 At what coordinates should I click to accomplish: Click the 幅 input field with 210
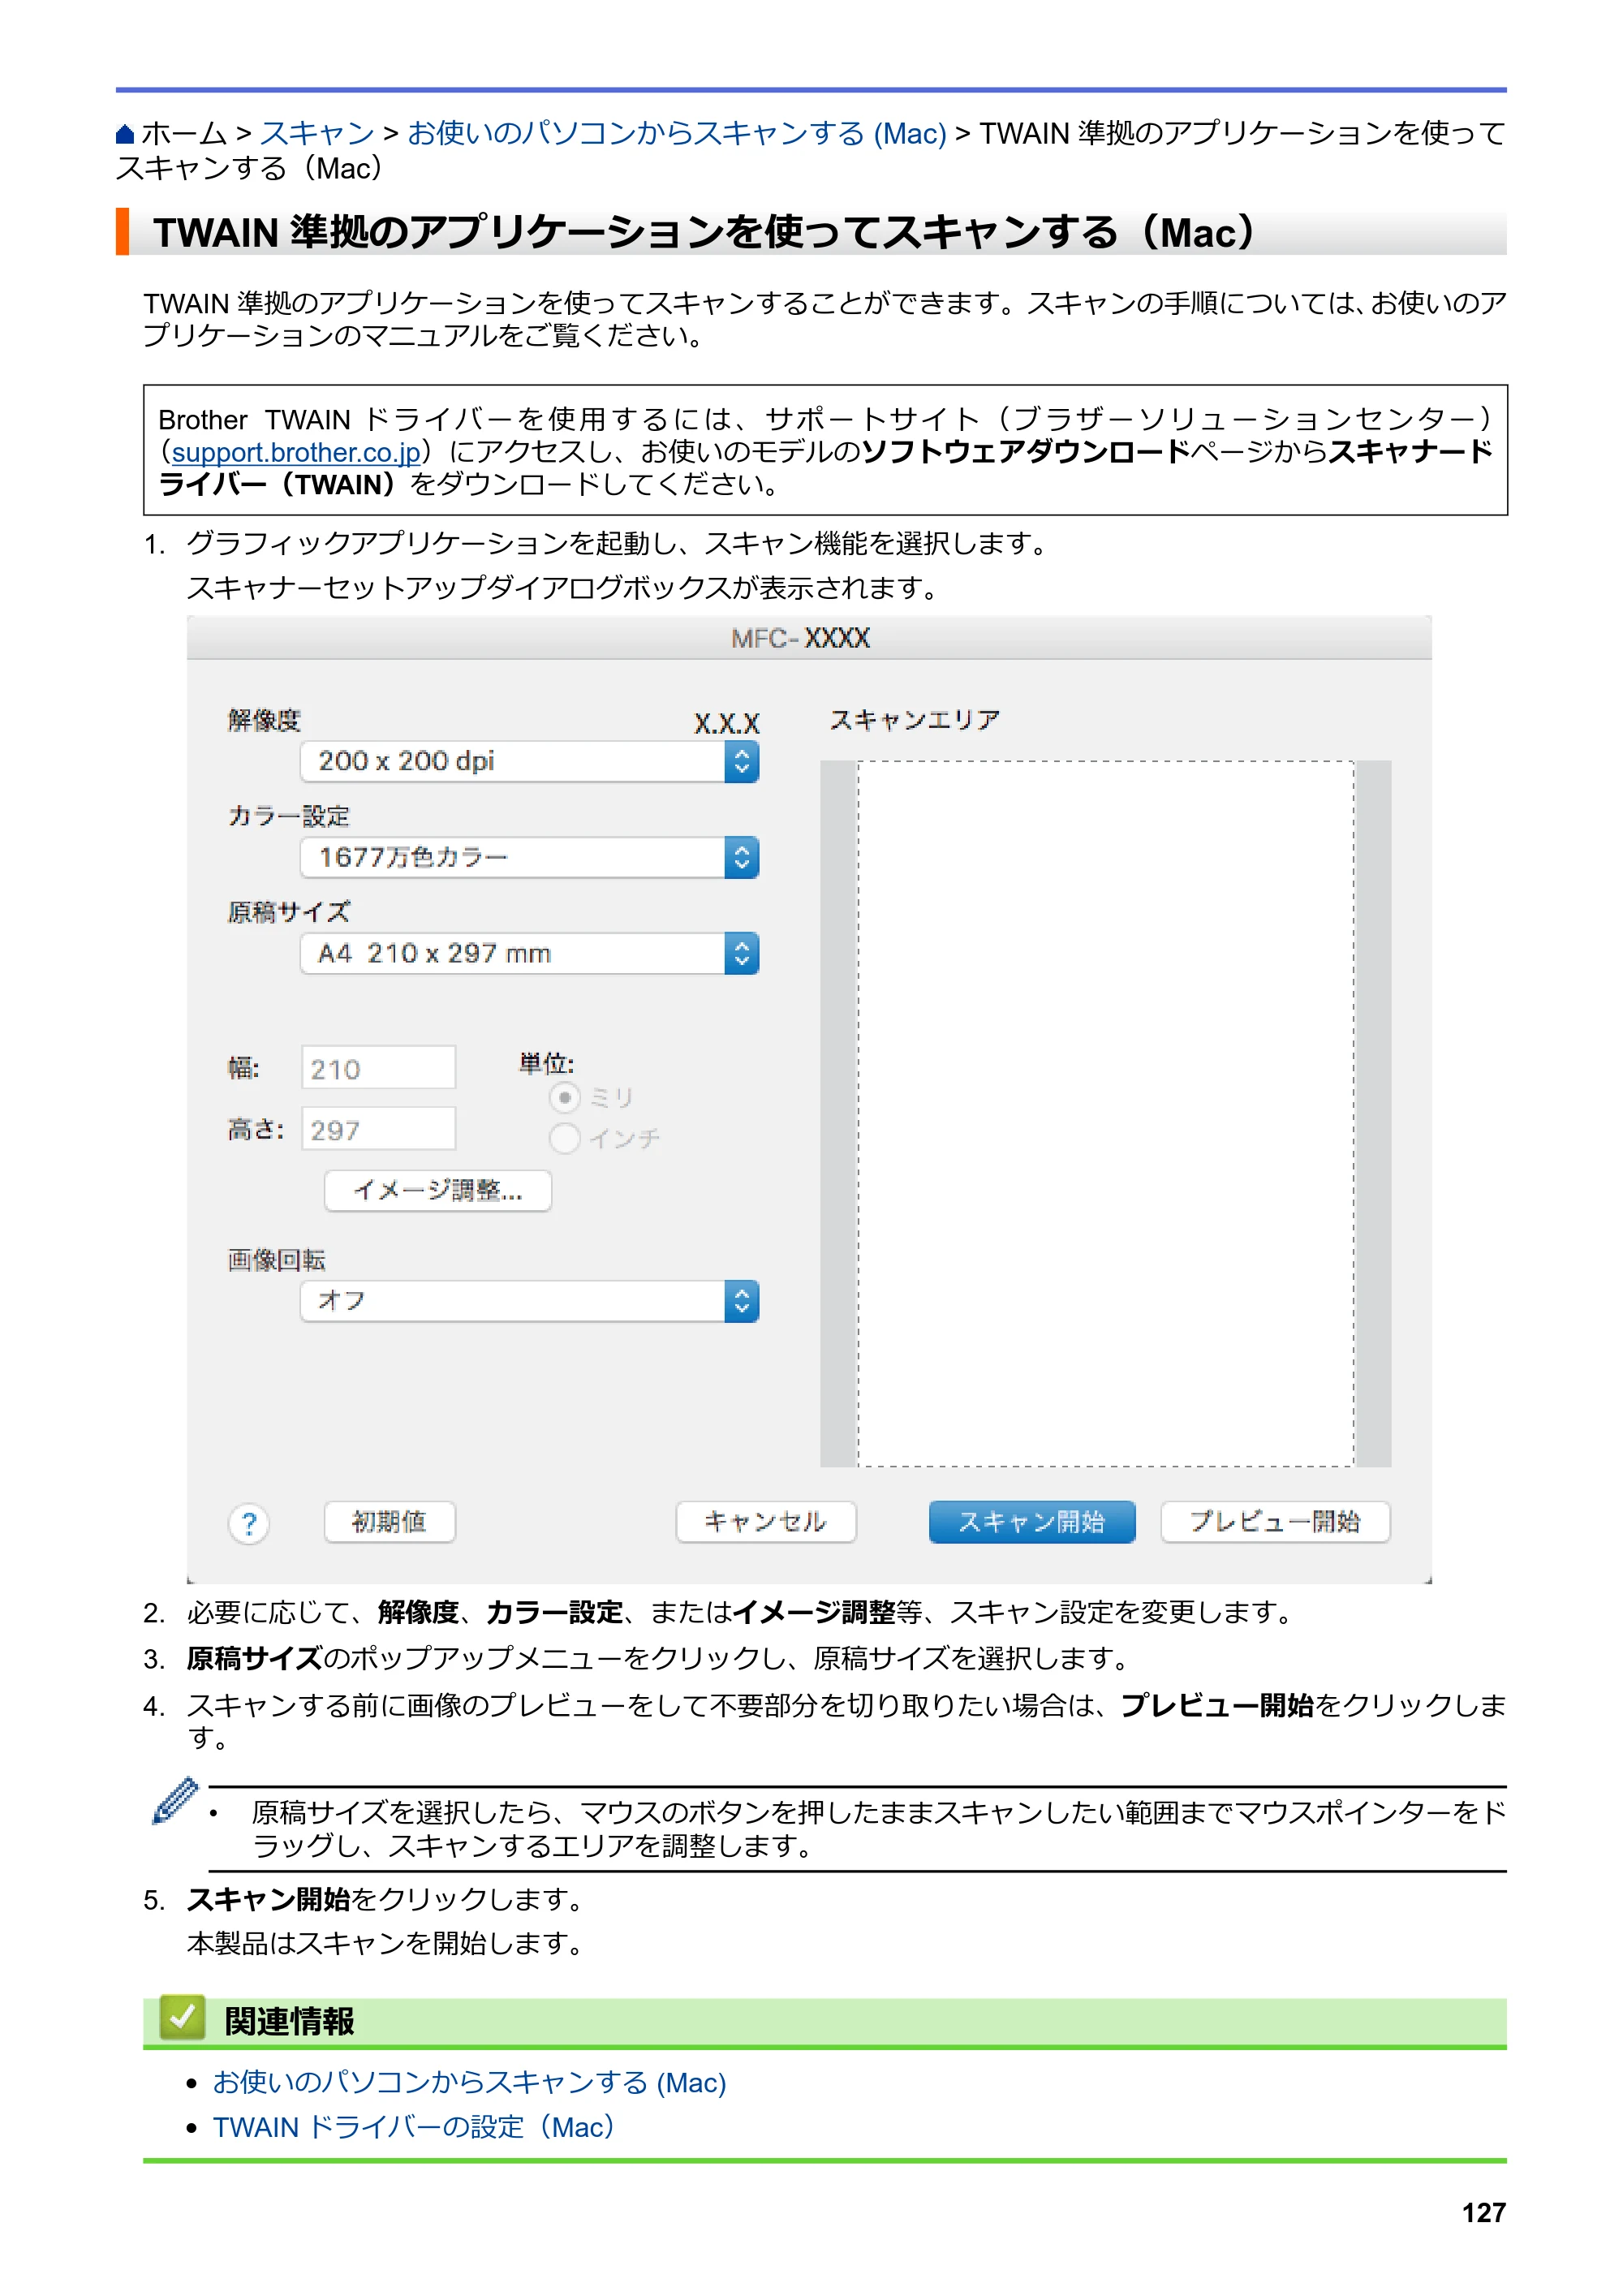coord(379,1068)
